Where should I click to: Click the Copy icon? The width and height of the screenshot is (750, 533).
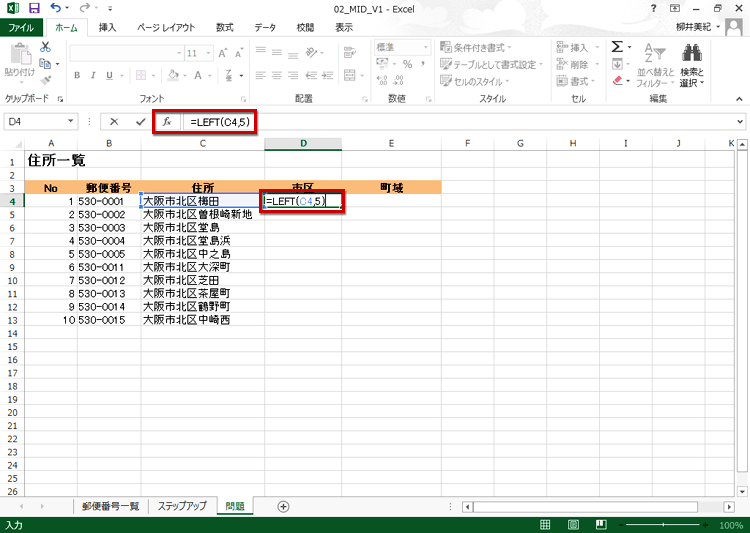45,63
